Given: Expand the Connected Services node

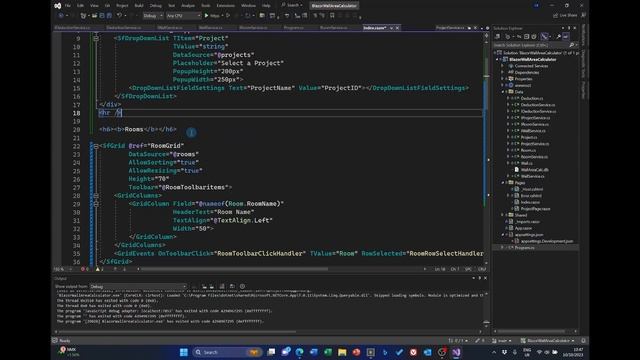Looking at the screenshot, I should (502, 66).
